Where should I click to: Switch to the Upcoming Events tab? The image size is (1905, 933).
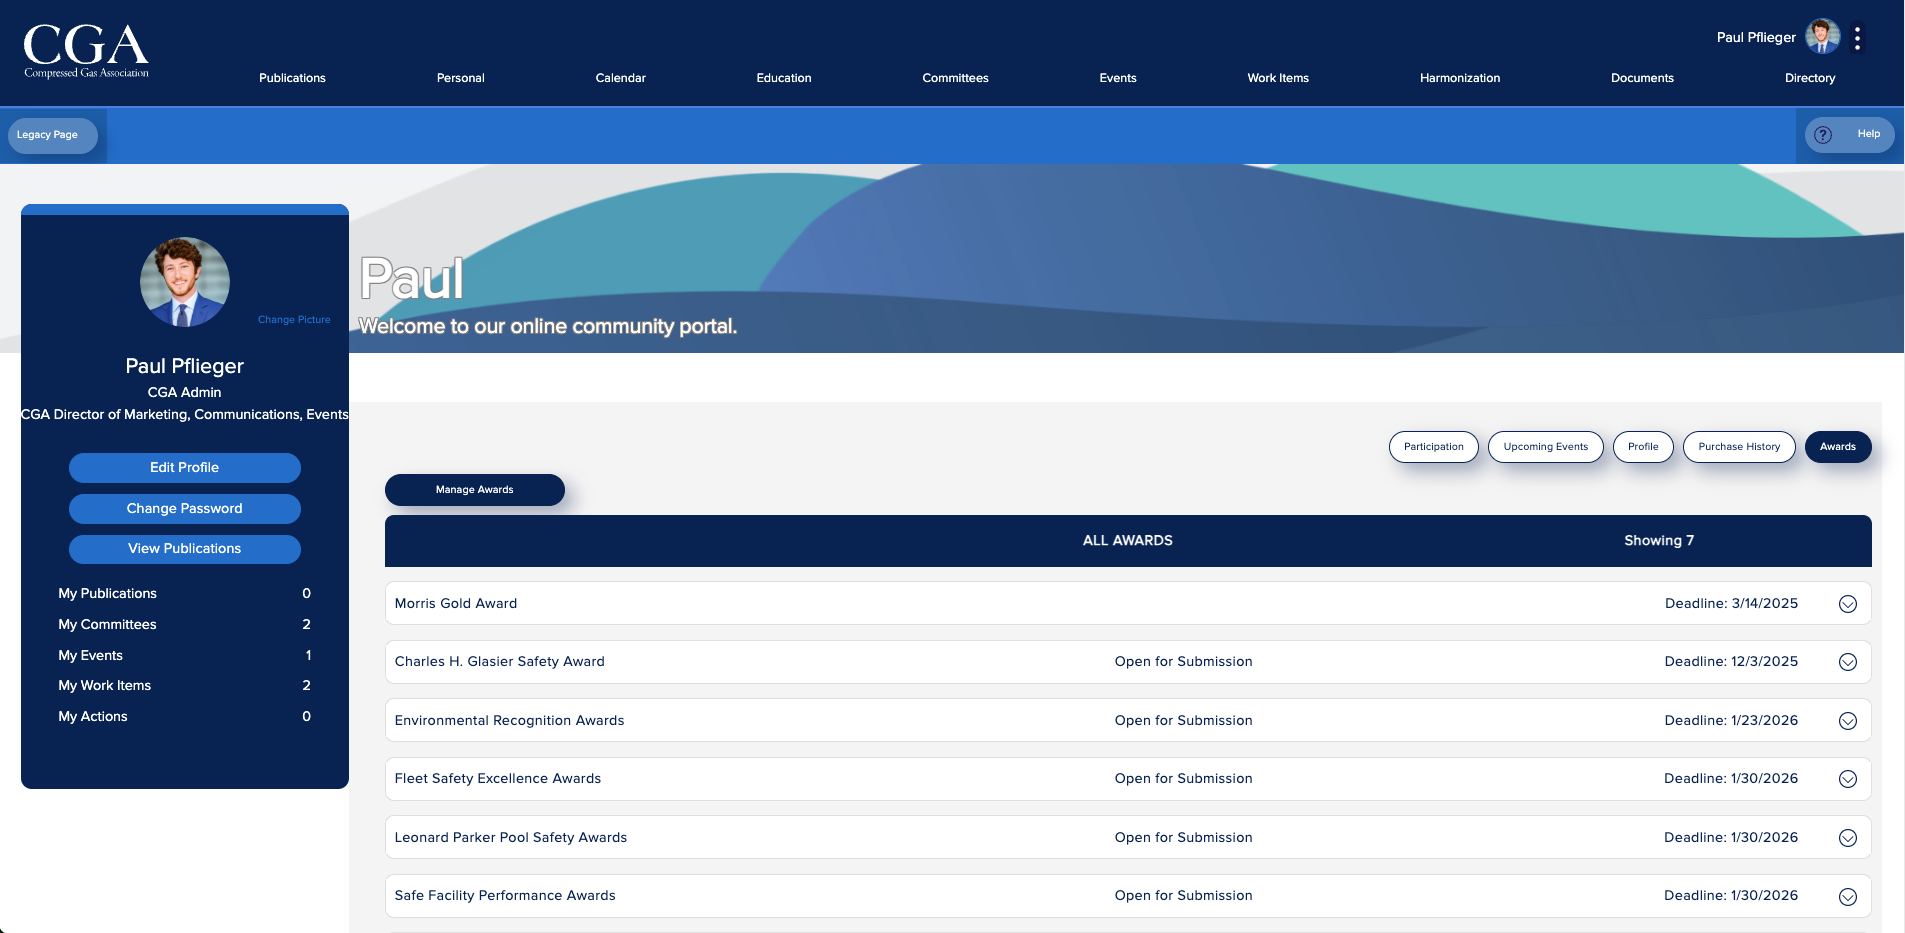point(1545,447)
